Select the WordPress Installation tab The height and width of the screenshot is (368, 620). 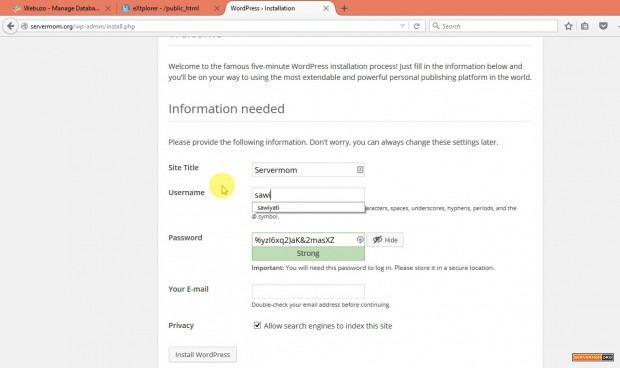(x=279, y=8)
